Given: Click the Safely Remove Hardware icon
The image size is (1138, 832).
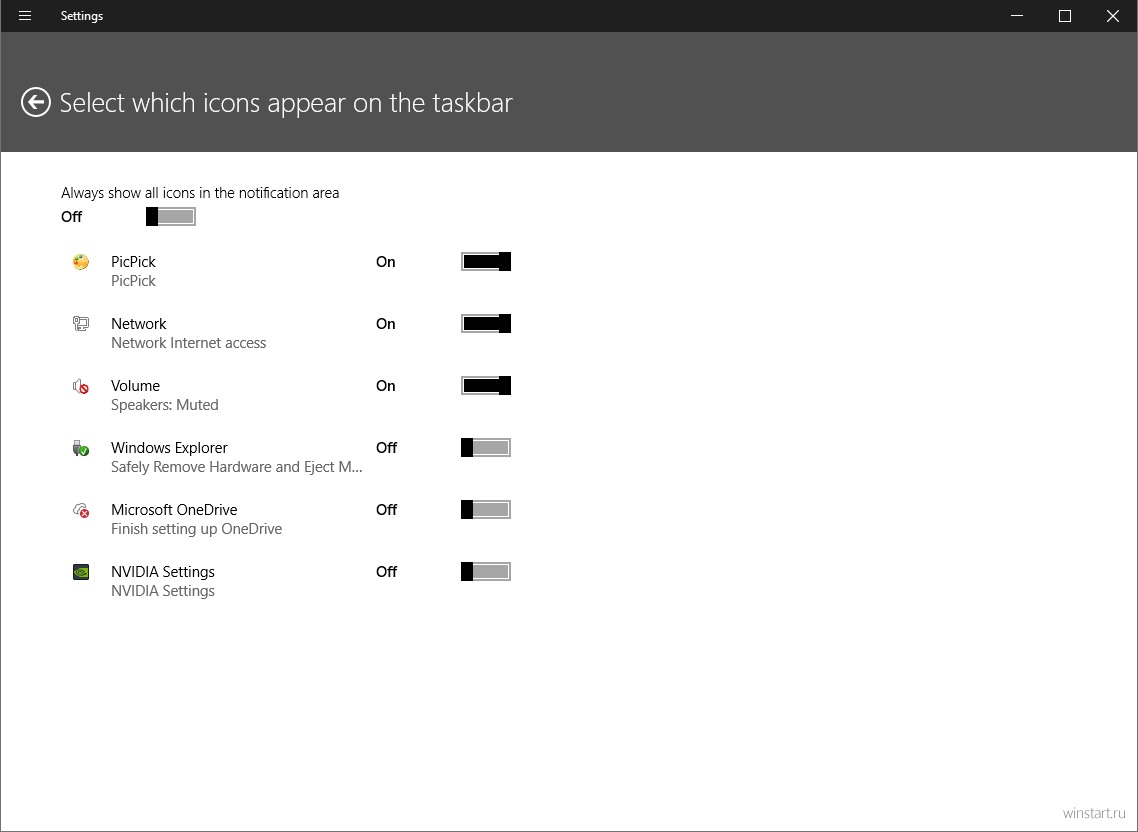Looking at the screenshot, I should [x=81, y=448].
